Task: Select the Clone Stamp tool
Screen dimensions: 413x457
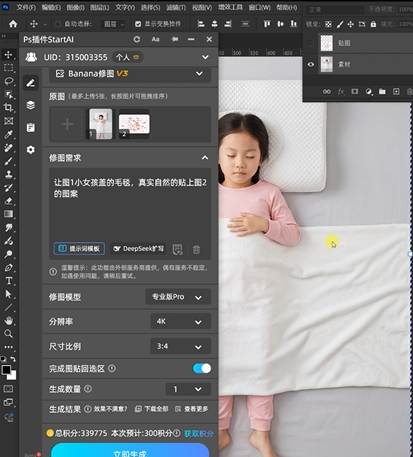Action: coord(8,174)
